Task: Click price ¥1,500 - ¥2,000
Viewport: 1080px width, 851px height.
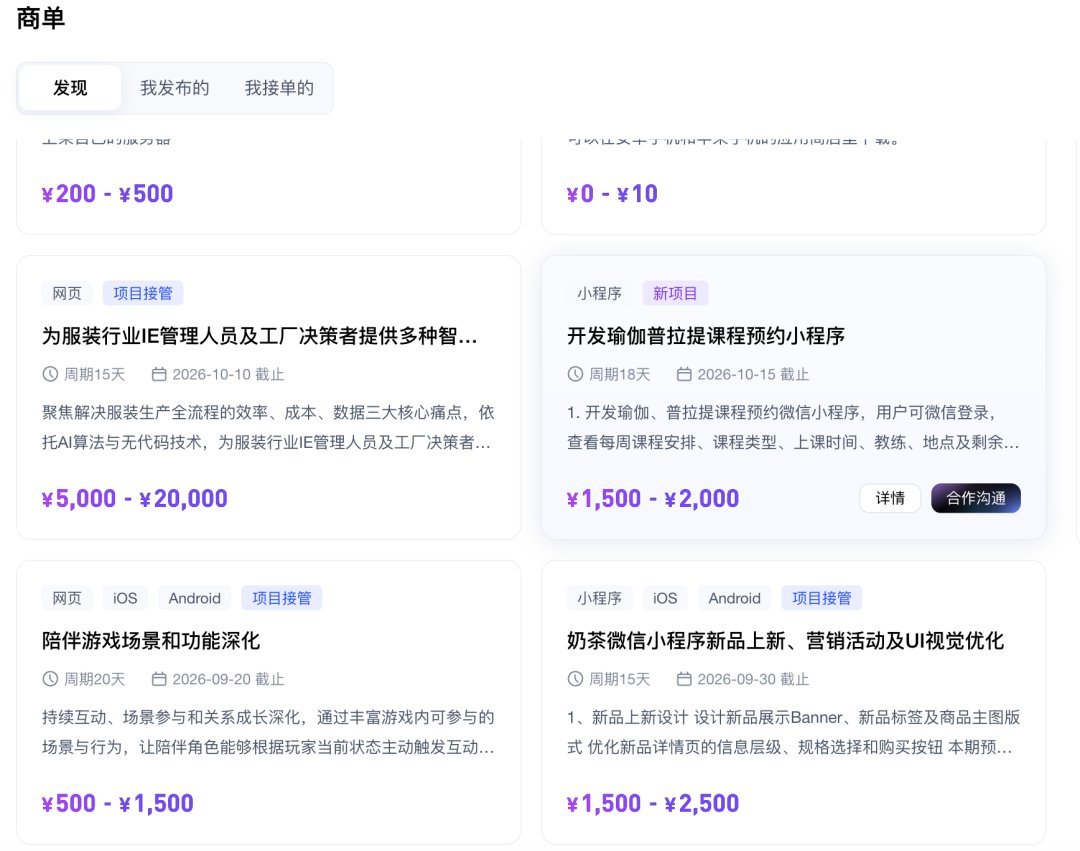Action: click(x=653, y=499)
